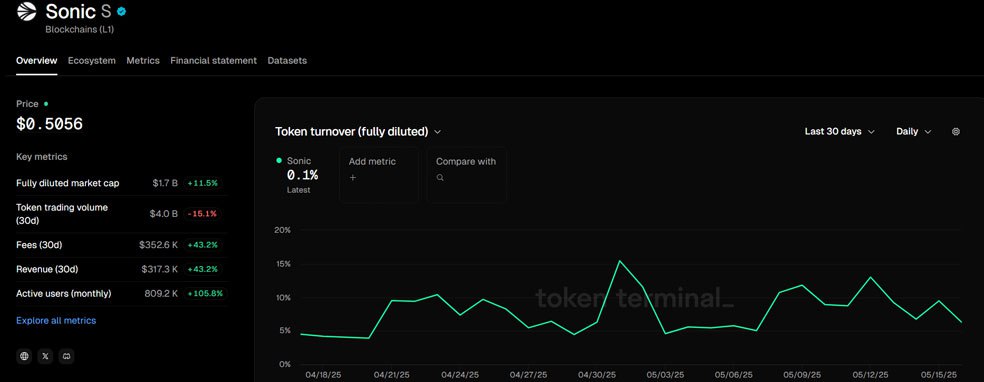Open the Datasets tab
The image size is (984, 382).
click(287, 61)
